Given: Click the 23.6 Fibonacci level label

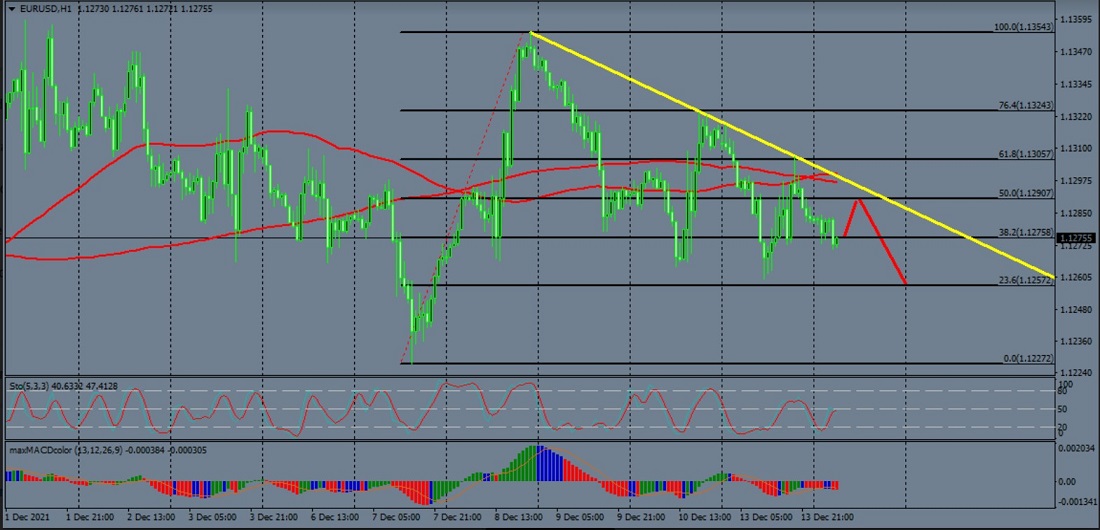Looking at the screenshot, I should (1025, 280).
